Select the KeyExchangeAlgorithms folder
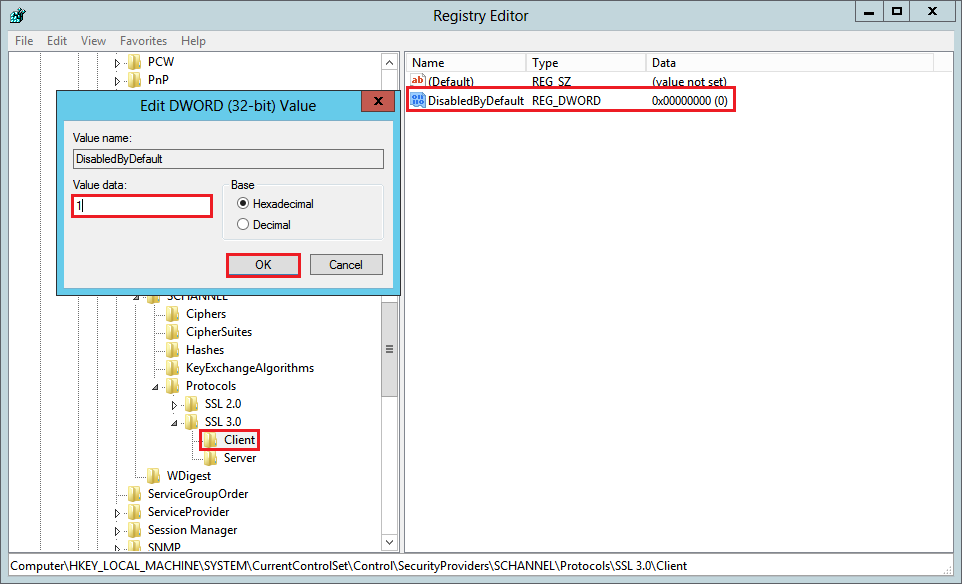 [x=249, y=368]
